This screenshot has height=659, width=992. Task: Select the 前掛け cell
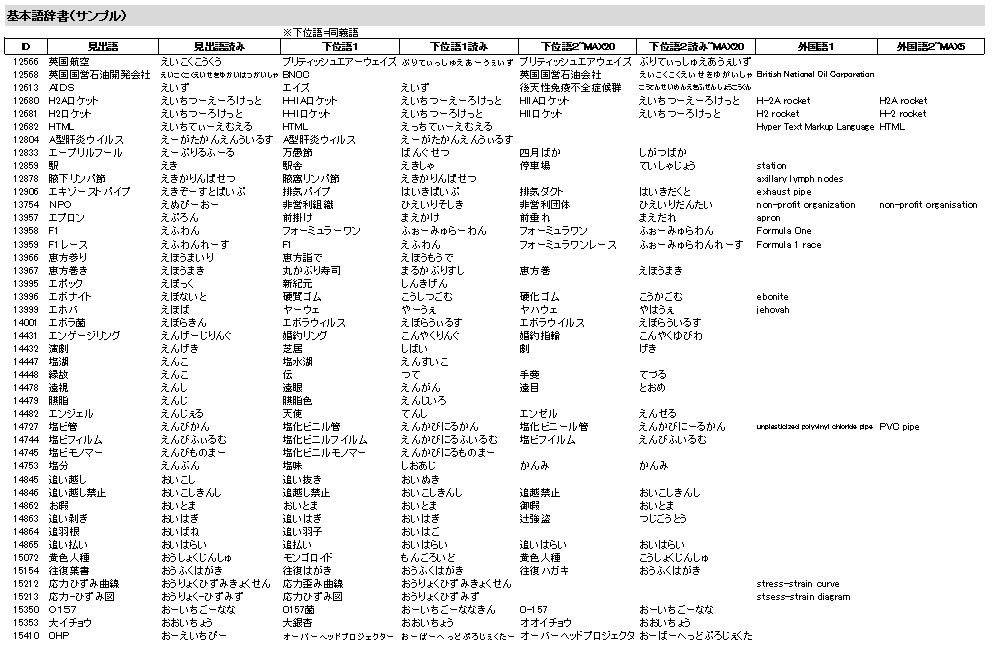point(298,218)
